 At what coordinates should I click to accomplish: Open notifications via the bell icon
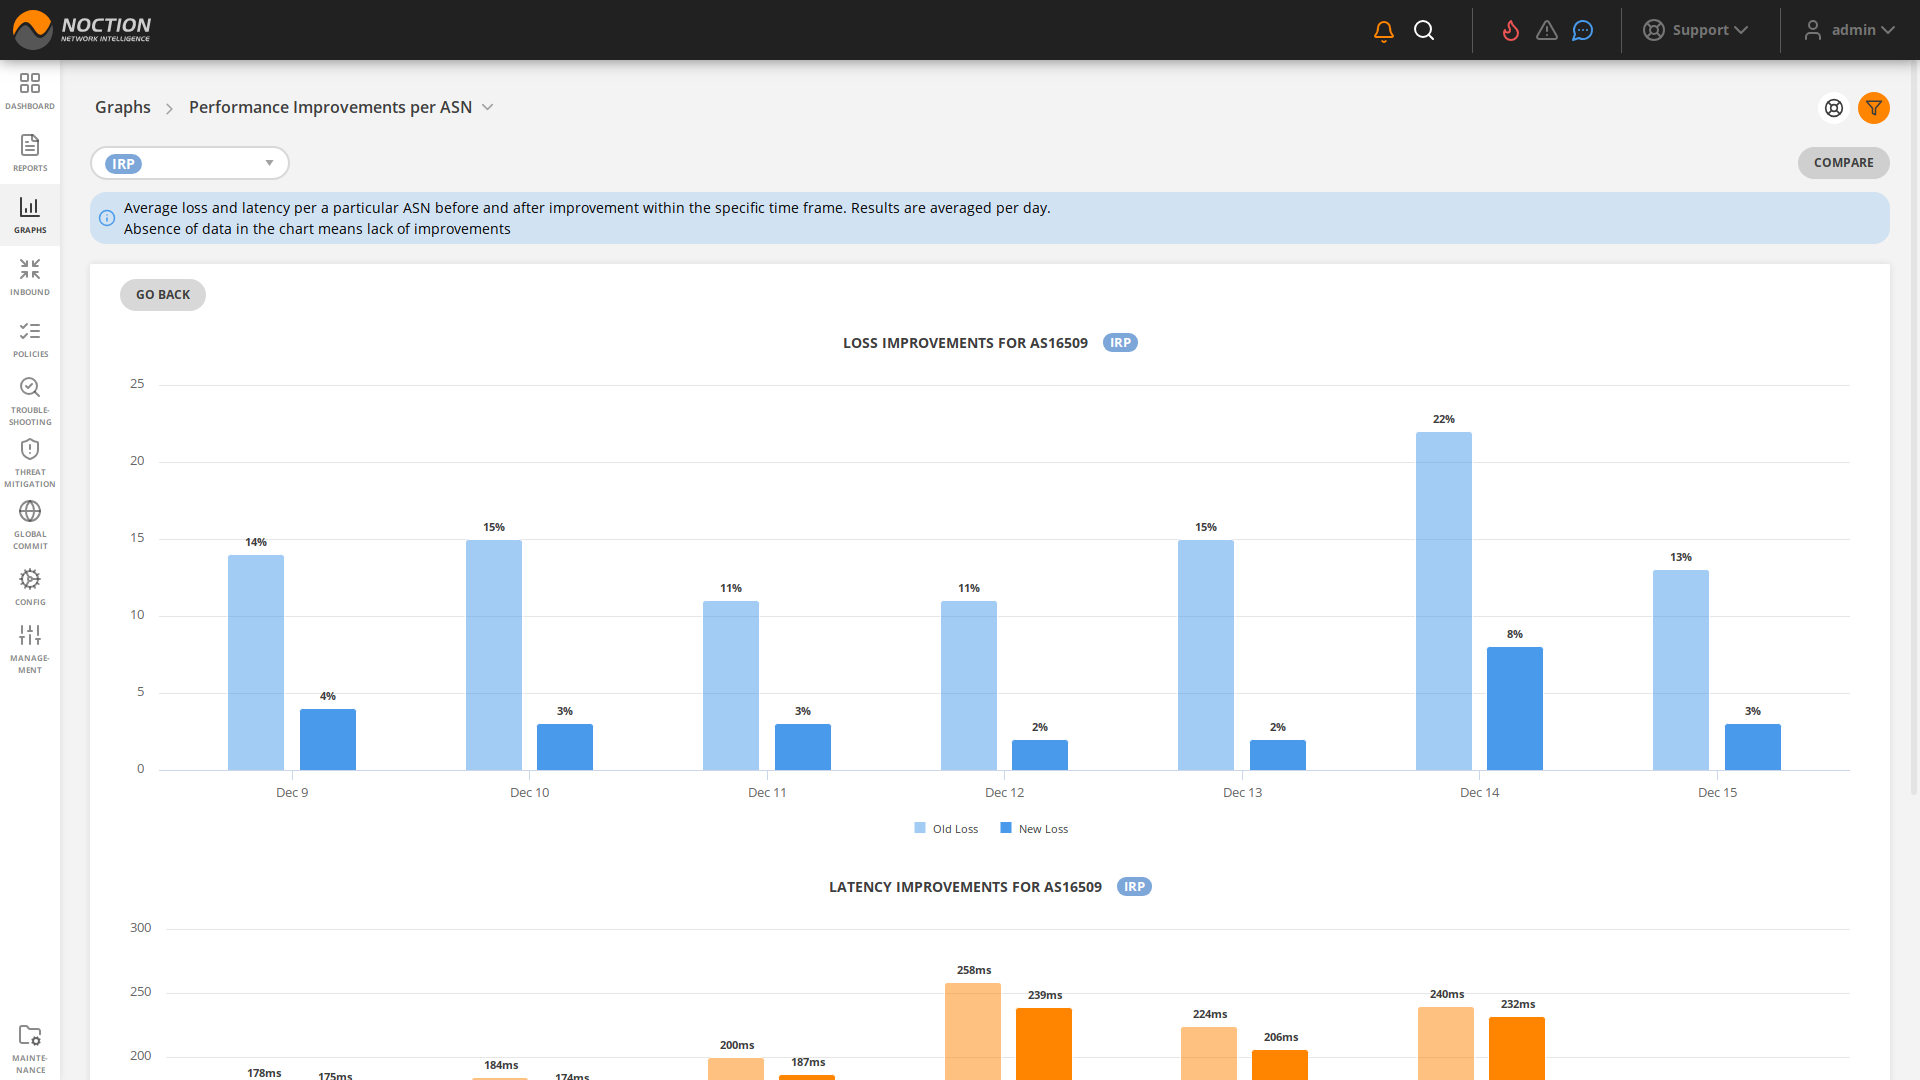point(1383,30)
